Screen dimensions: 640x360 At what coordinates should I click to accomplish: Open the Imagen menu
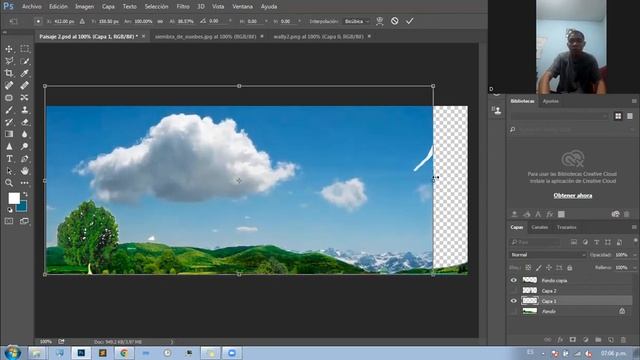click(x=84, y=7)
